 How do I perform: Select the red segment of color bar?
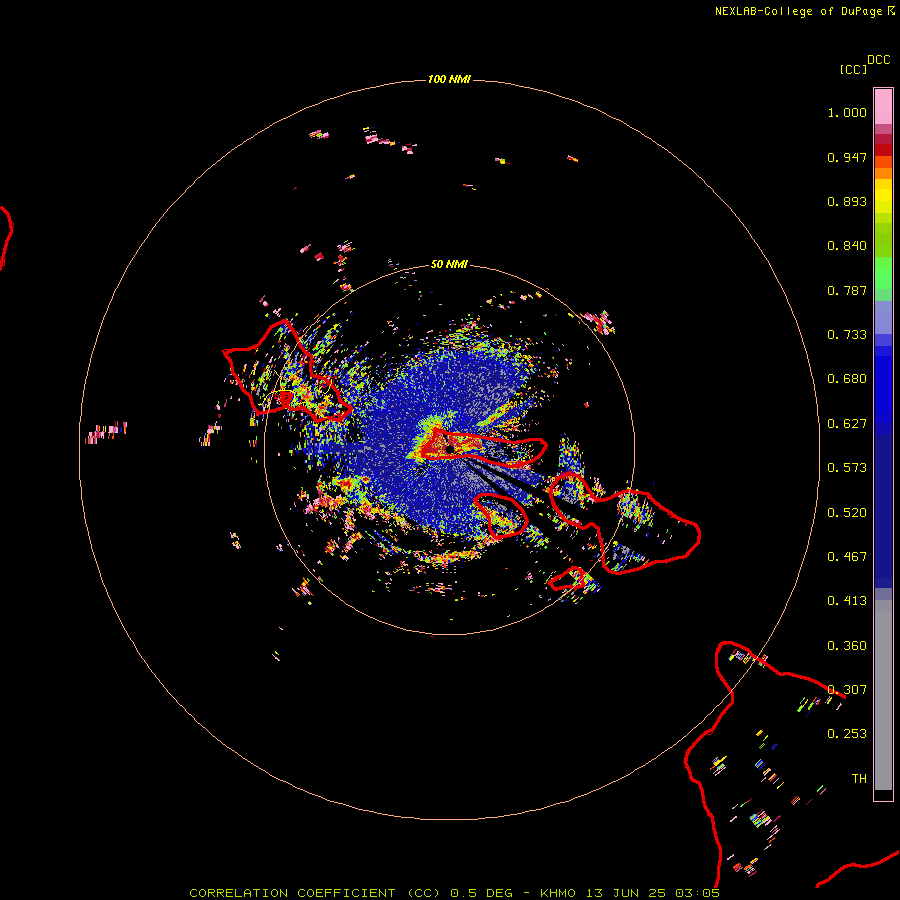click(883, 150)
